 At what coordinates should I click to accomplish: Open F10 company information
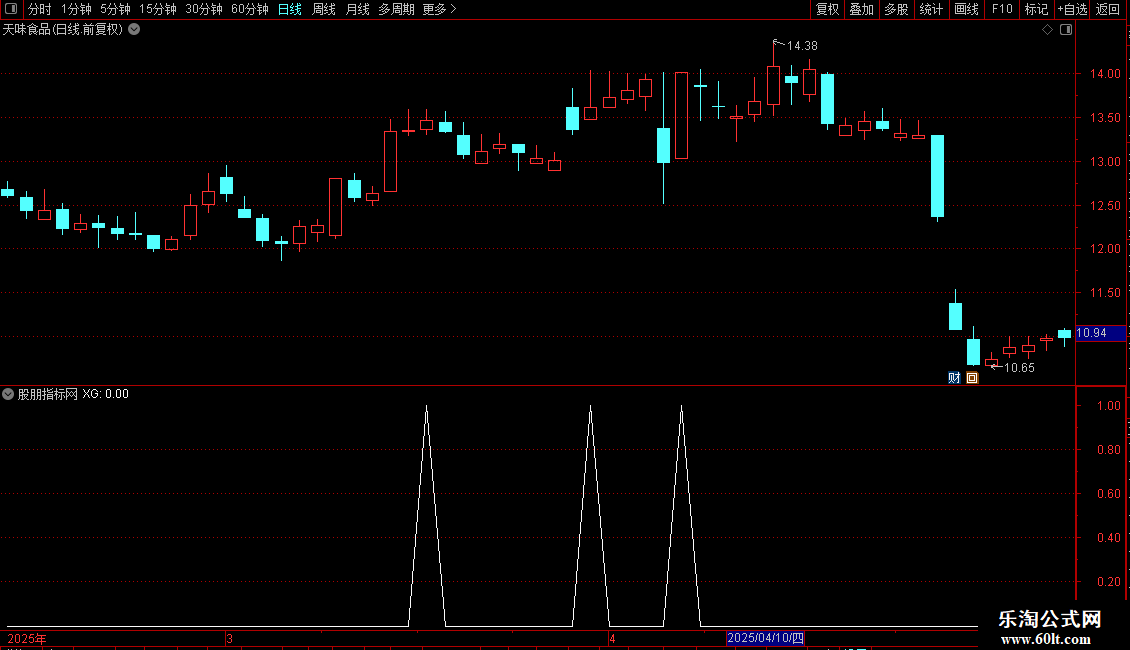[1002, 9]
